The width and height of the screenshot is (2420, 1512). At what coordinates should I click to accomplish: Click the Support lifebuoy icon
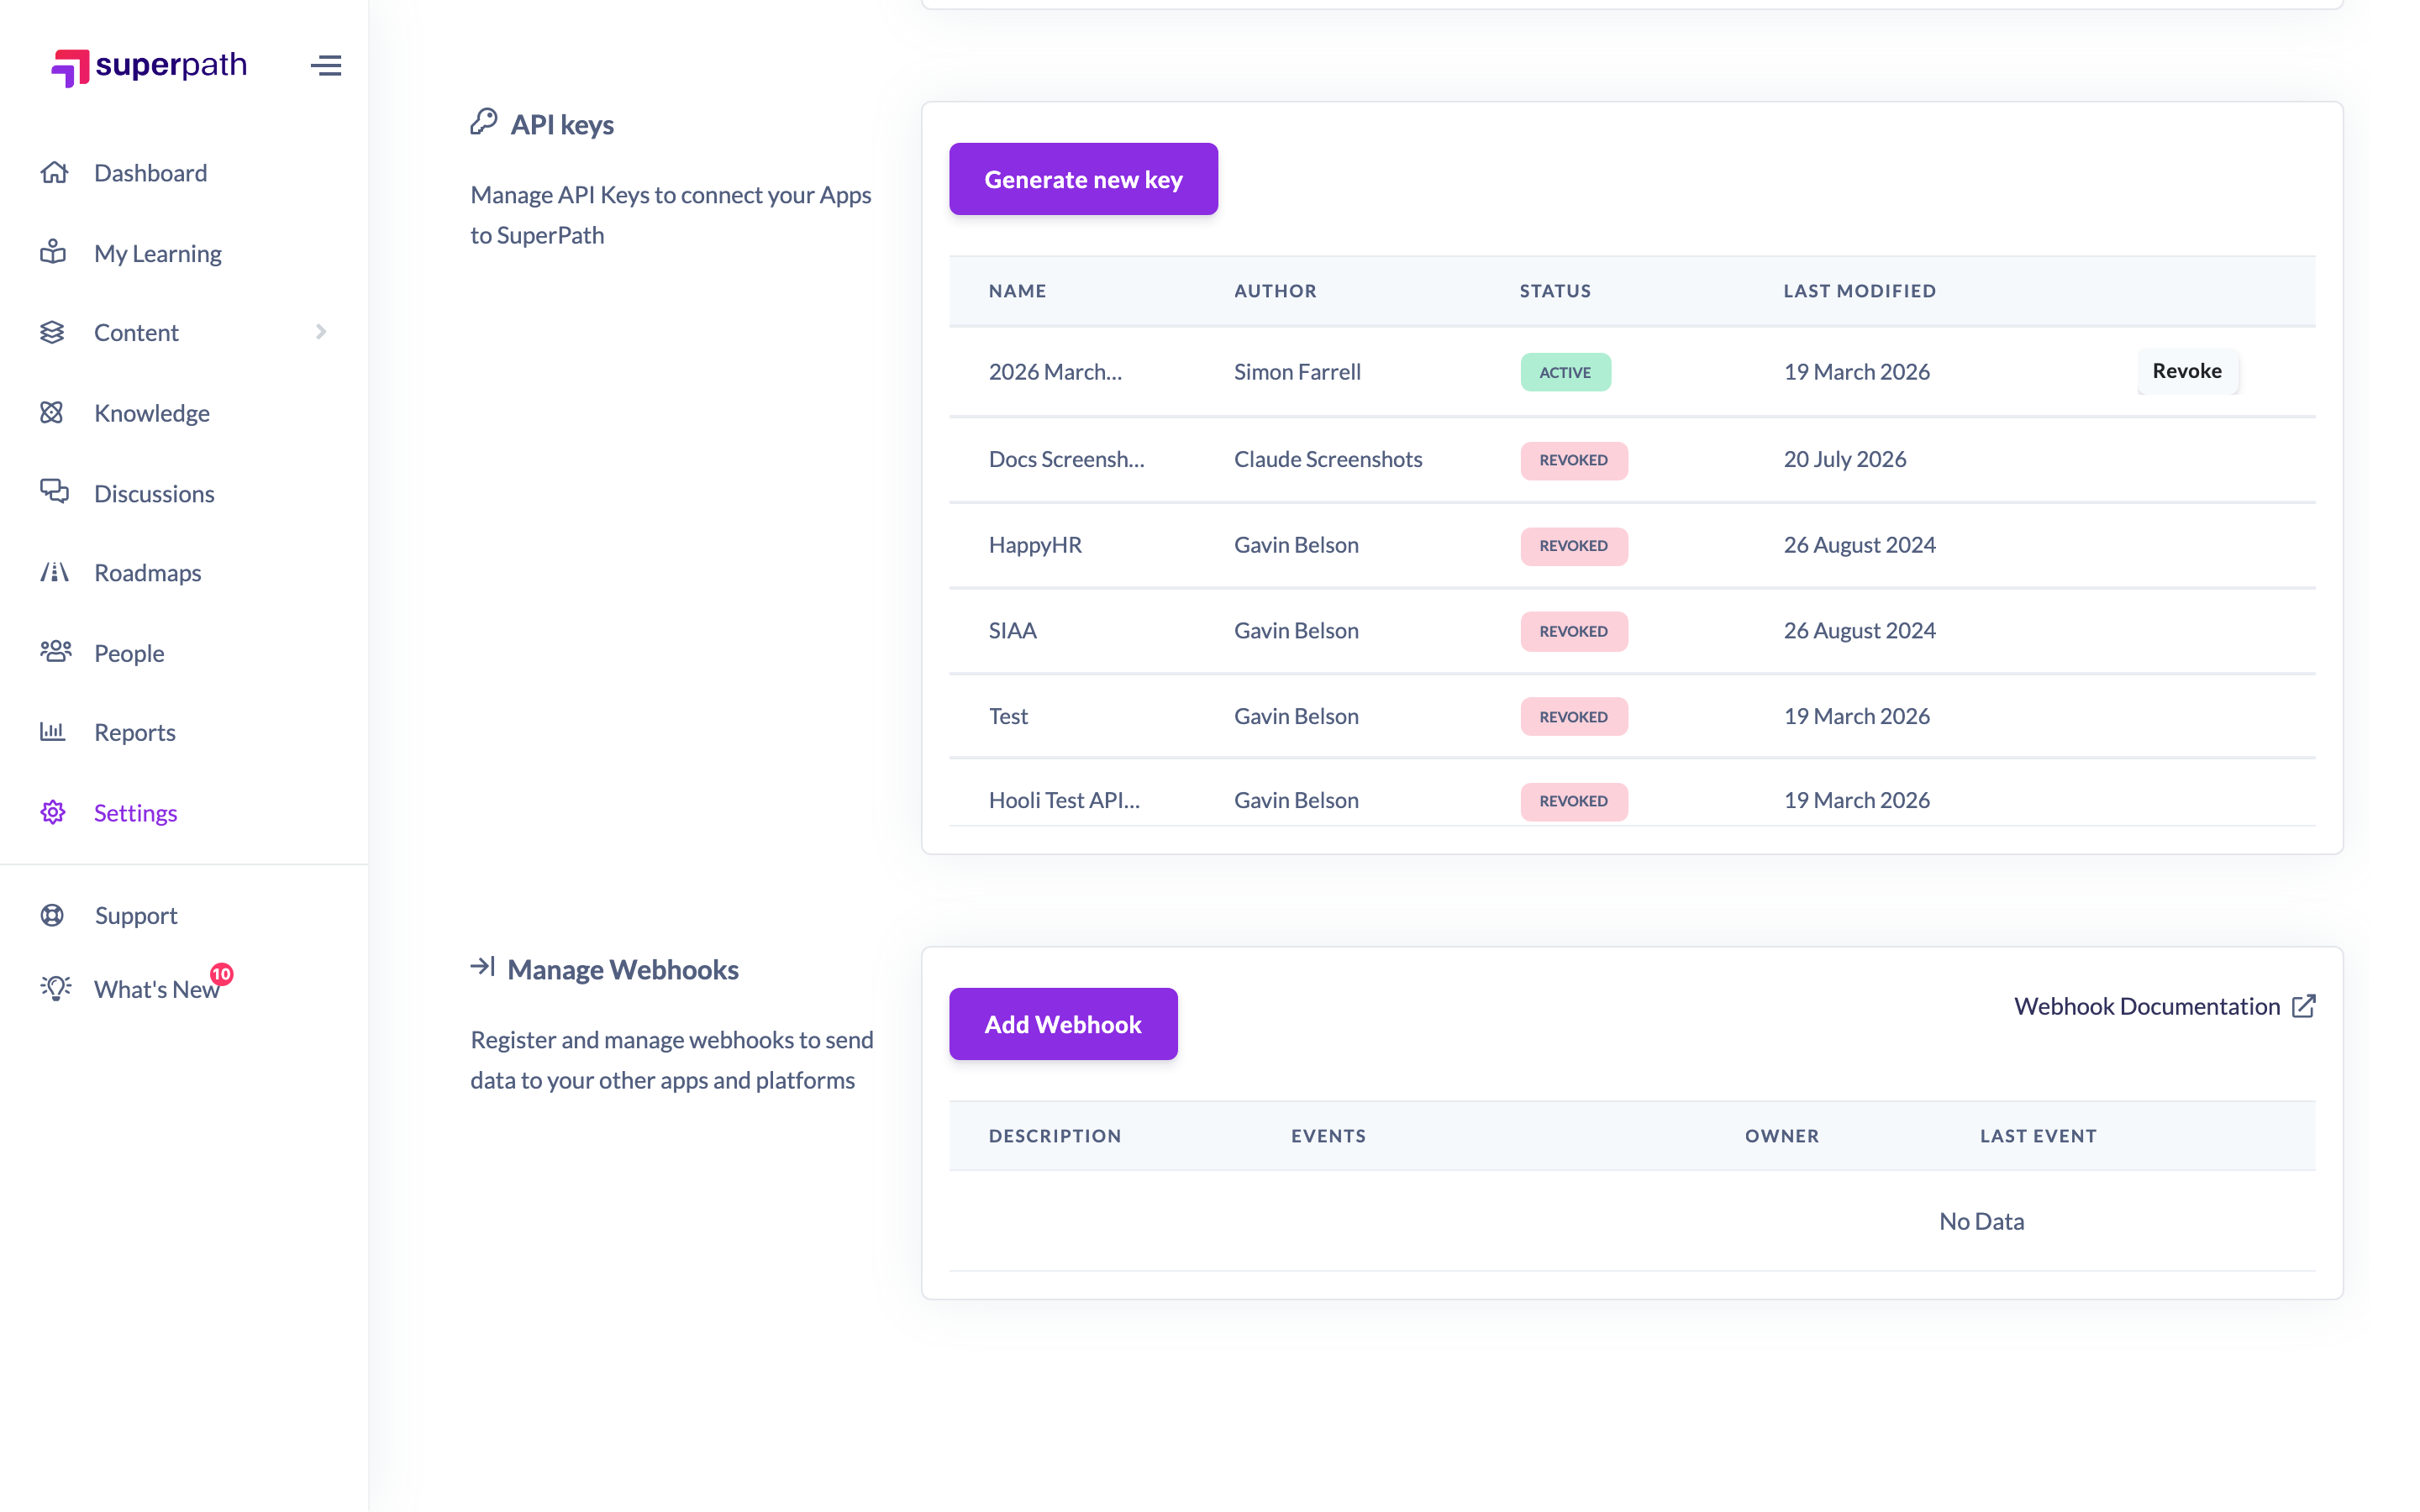tap(52, 915)
